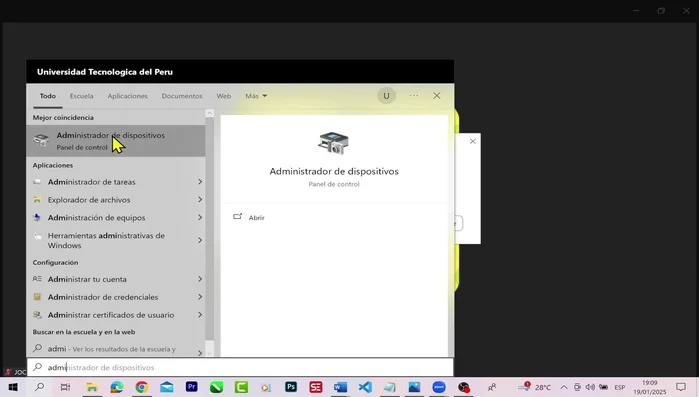Launch Microsoft Edge from the taskbar
The height and width of the screenshot is (397, 699).
[117, 387]
